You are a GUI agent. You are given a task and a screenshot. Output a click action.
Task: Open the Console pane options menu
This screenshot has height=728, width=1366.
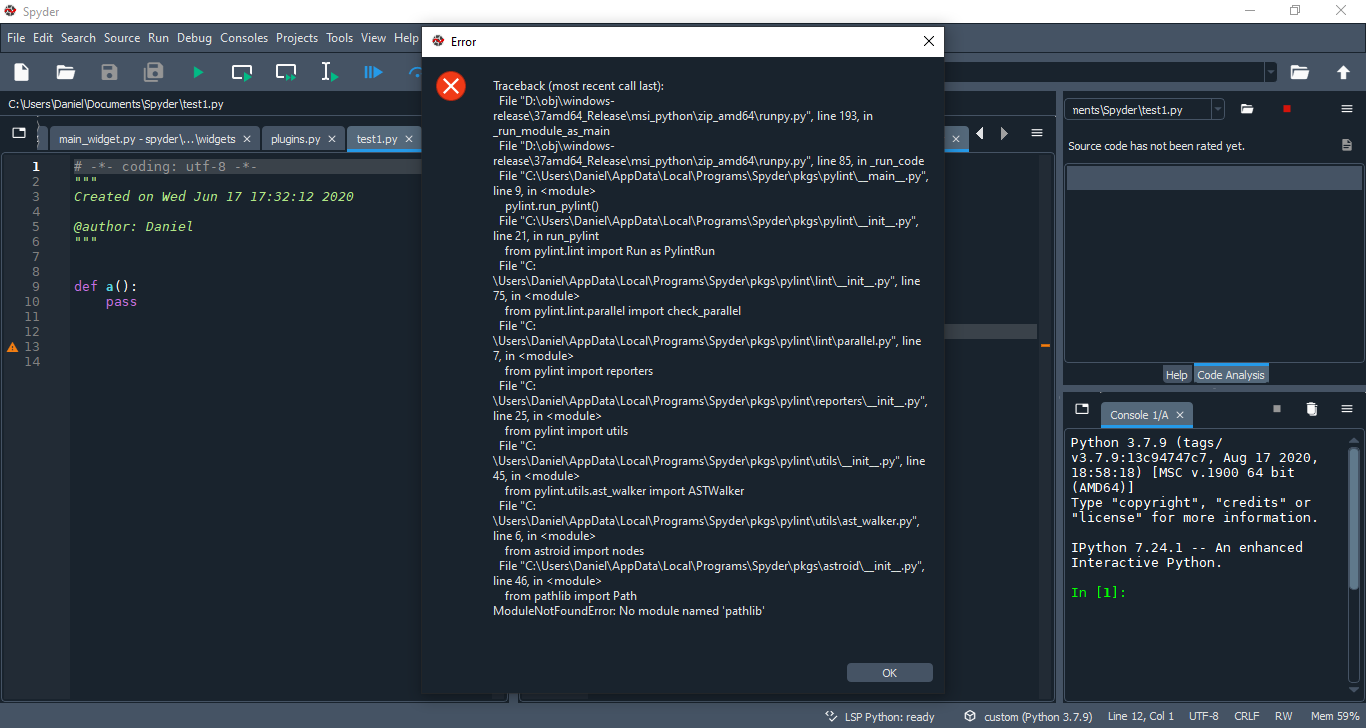click(1347, 408)
